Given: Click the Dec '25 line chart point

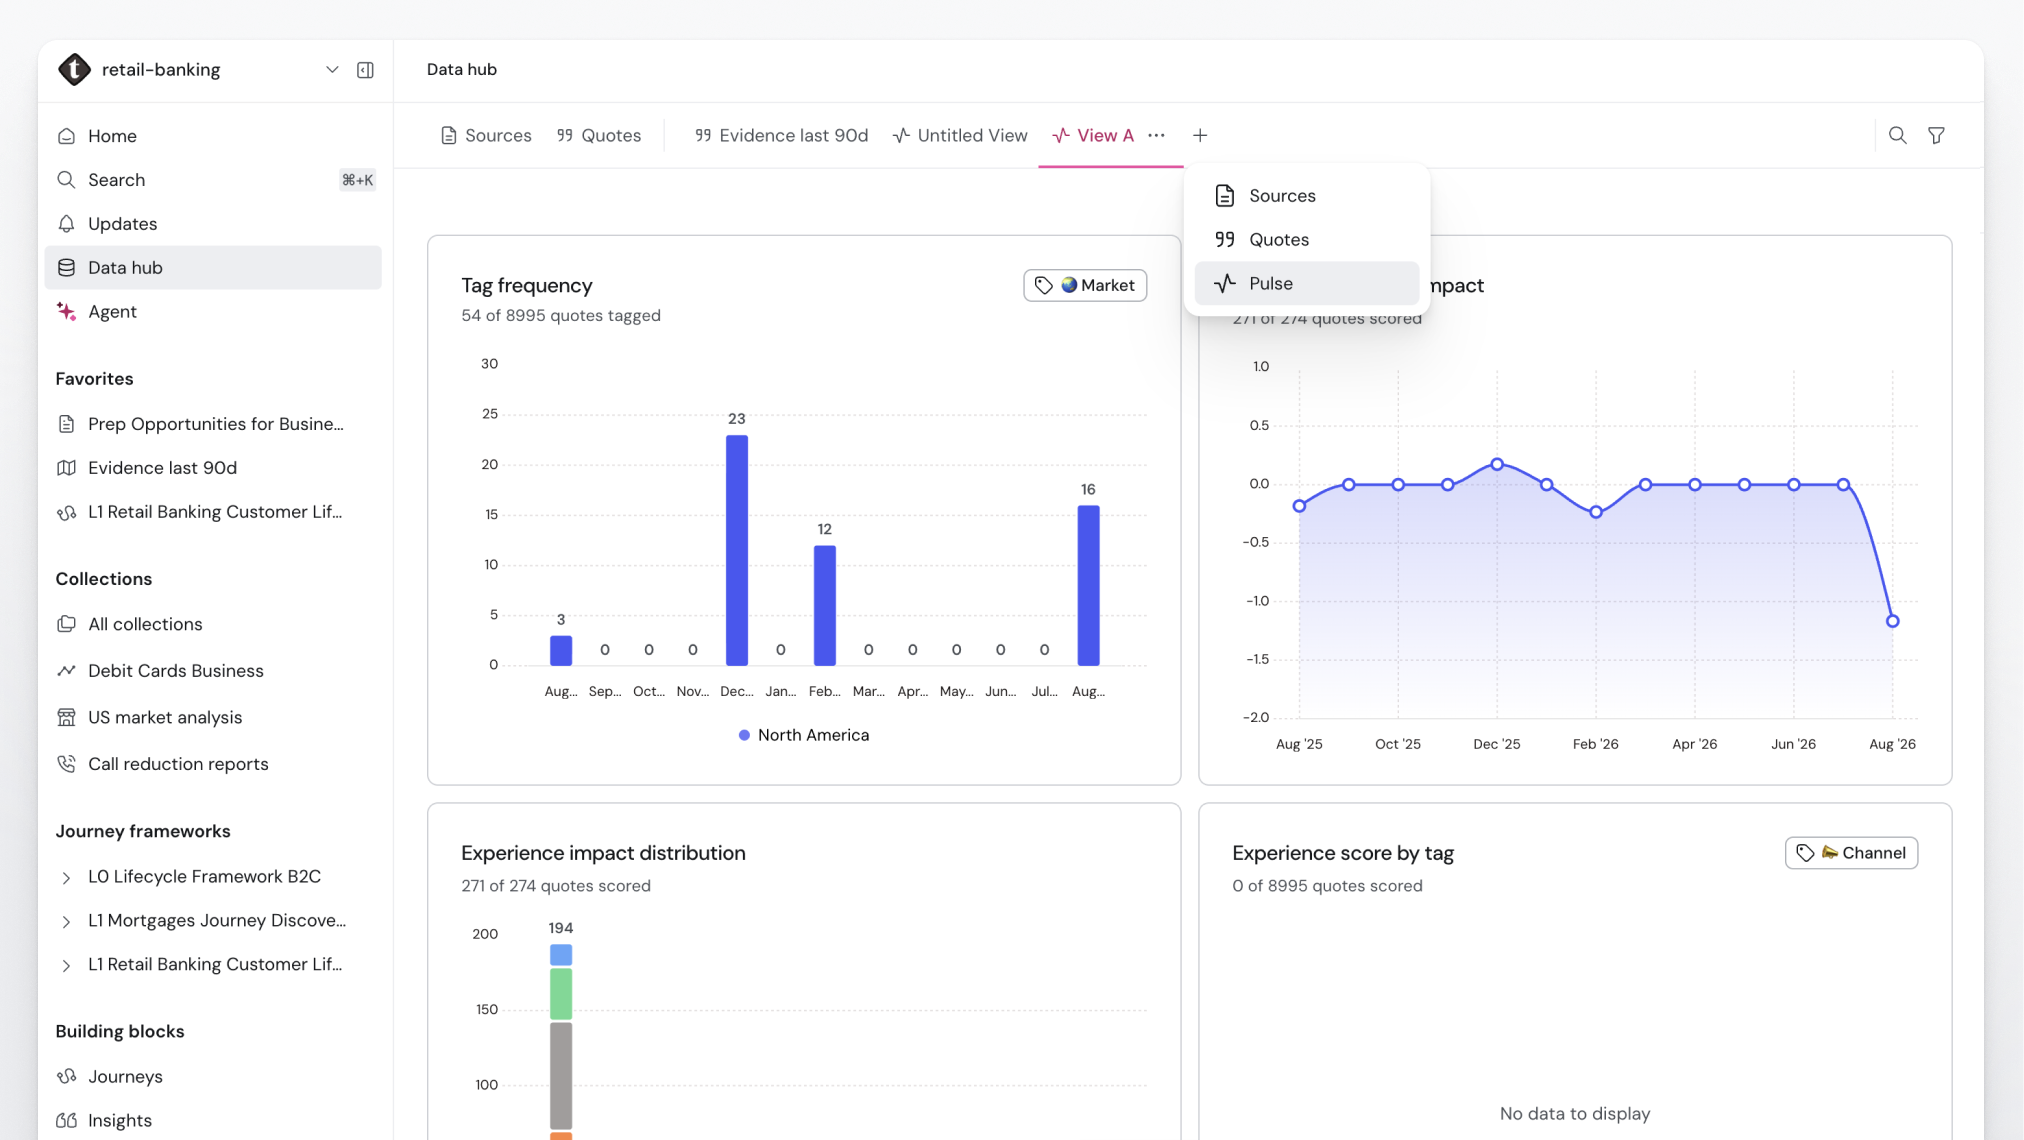Looking at the screenshot, I should coord(1497,464).
